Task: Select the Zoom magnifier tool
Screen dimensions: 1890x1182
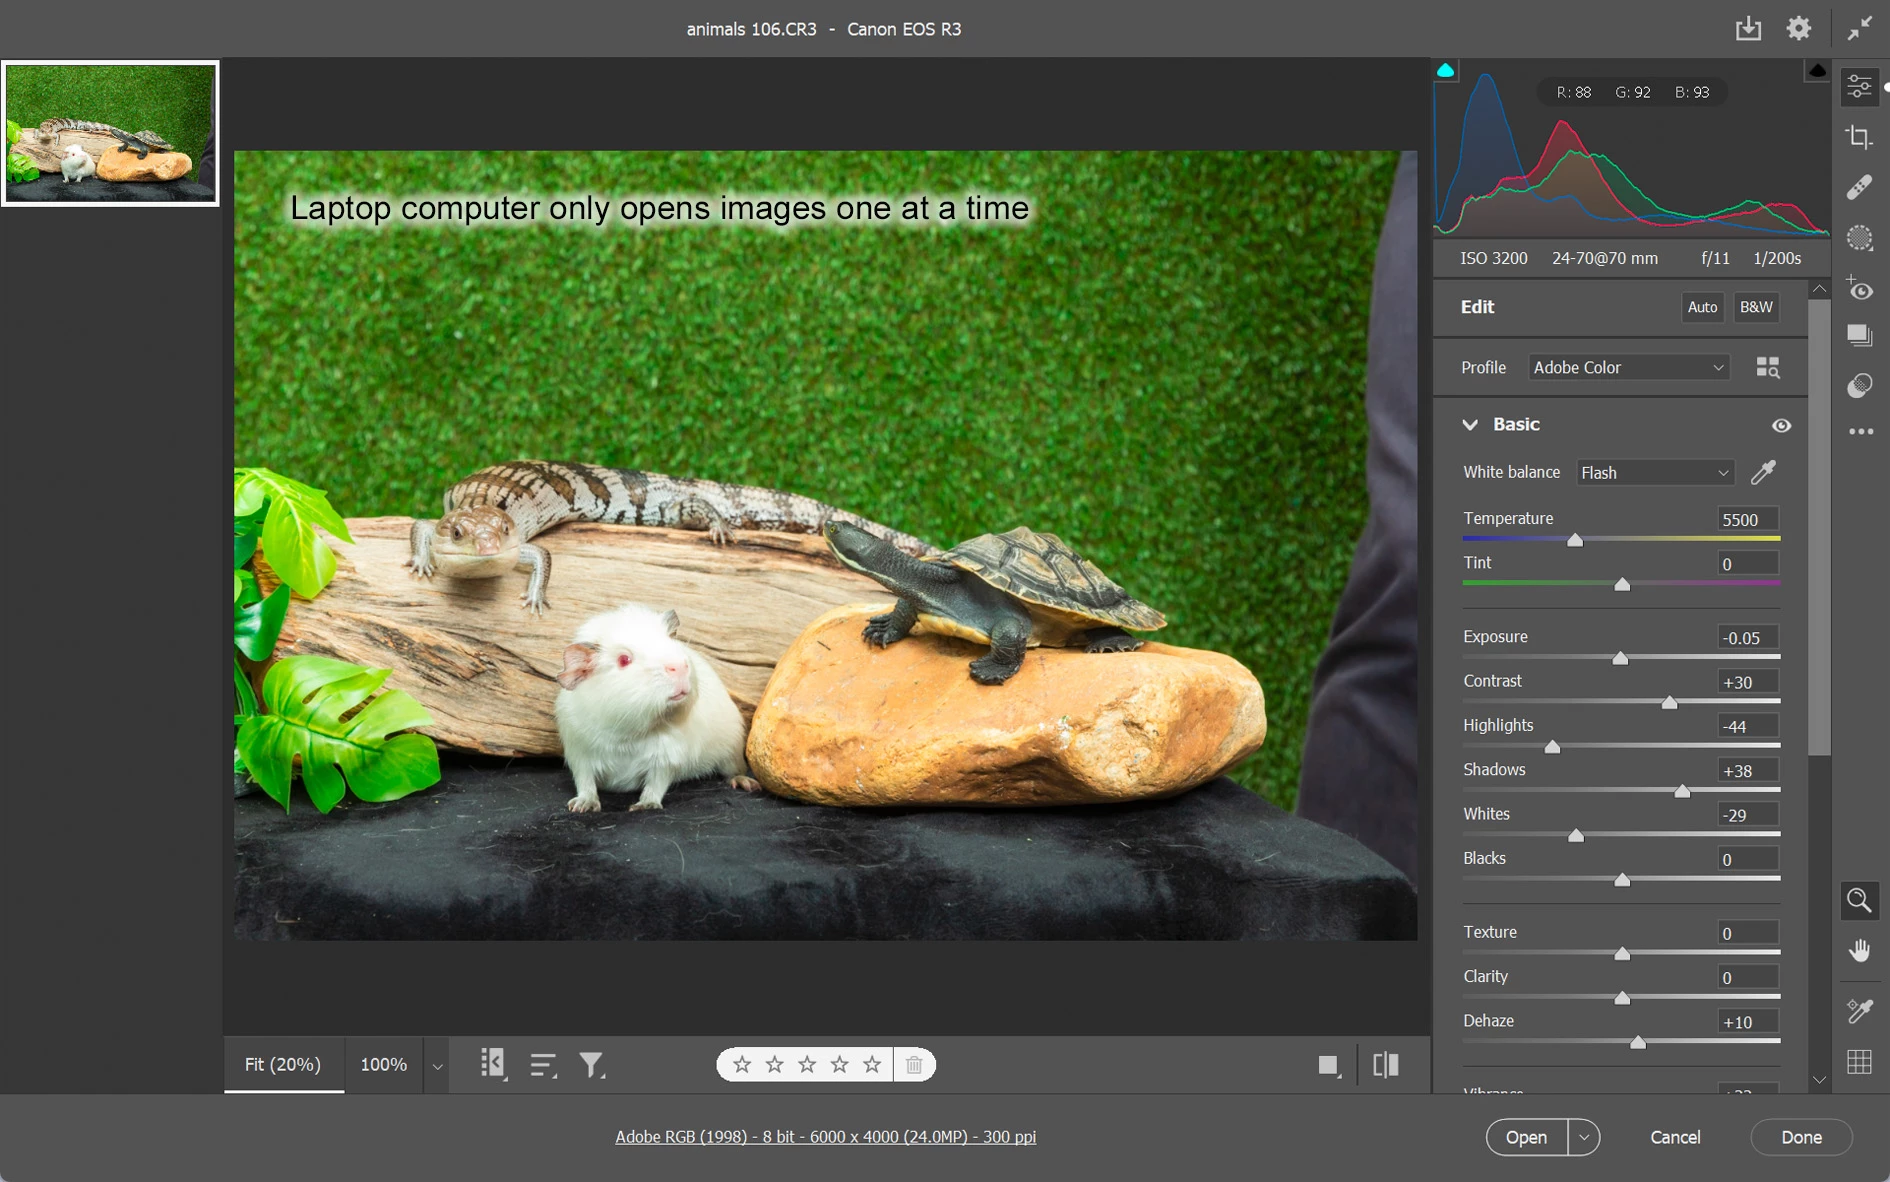Action: [x=1859, y=900]
